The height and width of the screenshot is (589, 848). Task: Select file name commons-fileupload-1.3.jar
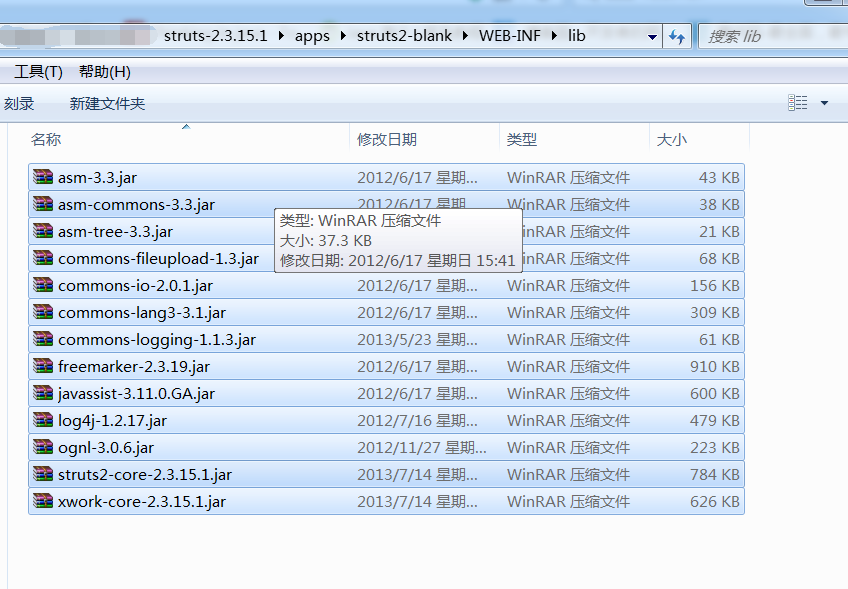point(158,259)
